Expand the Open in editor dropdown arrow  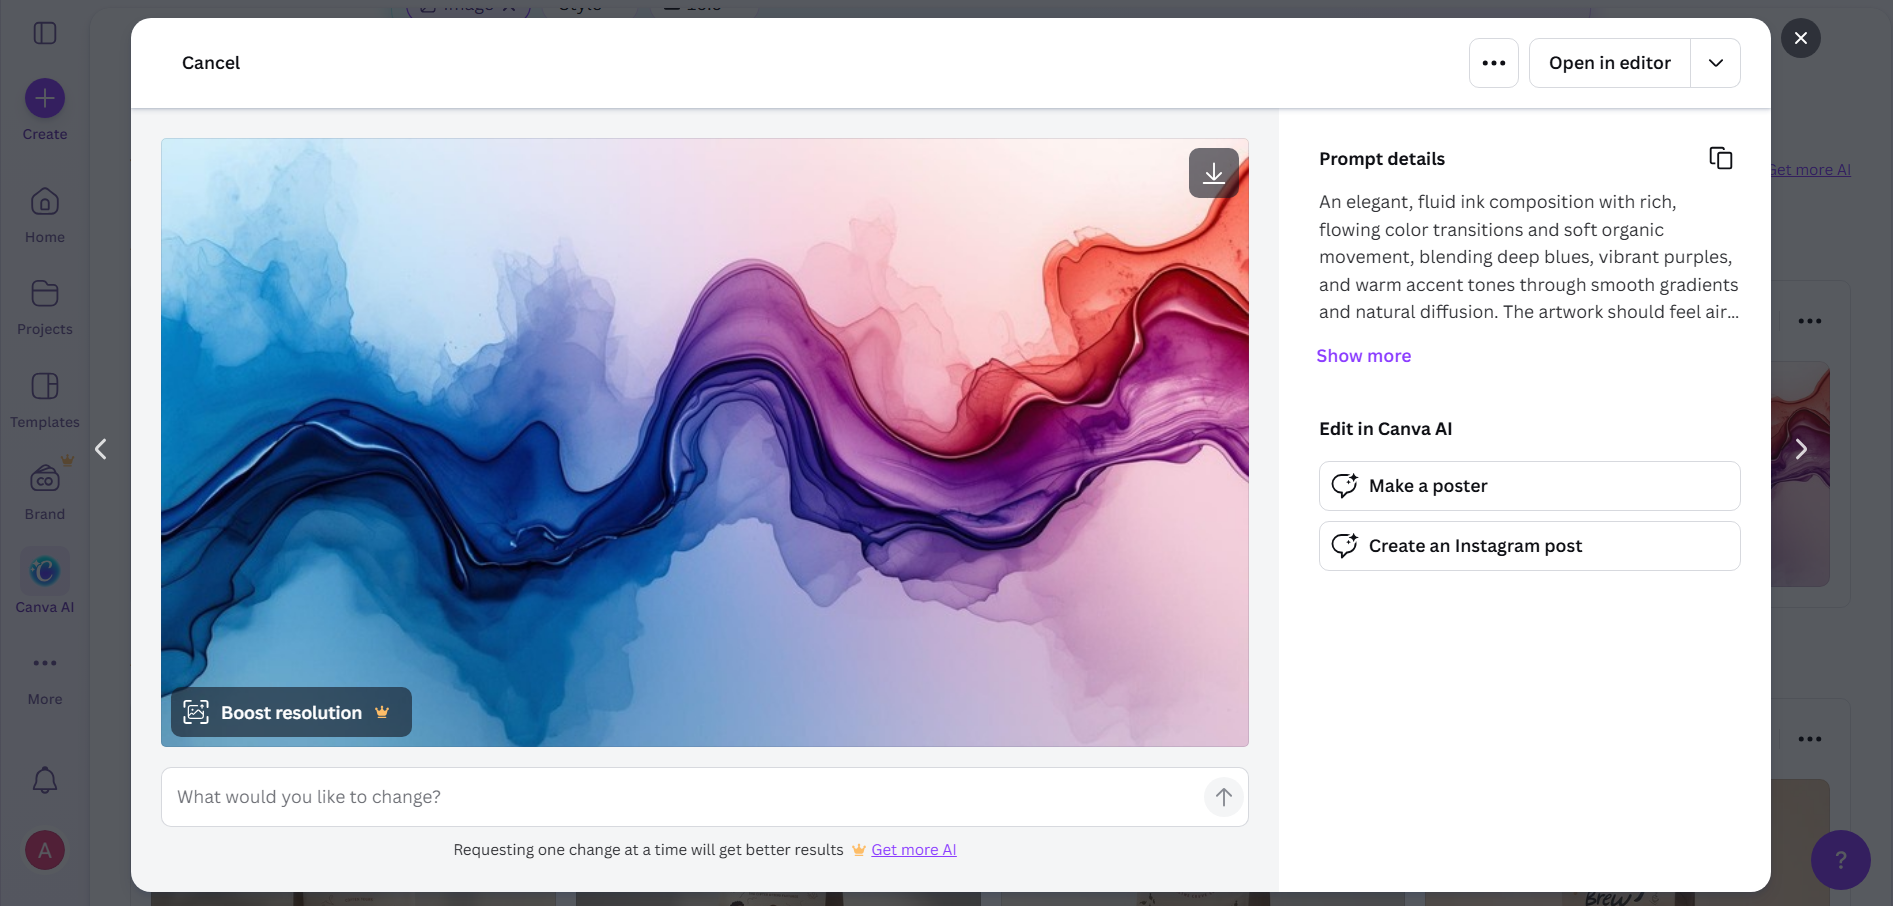pyautogui.click(x=1716, y=63)
